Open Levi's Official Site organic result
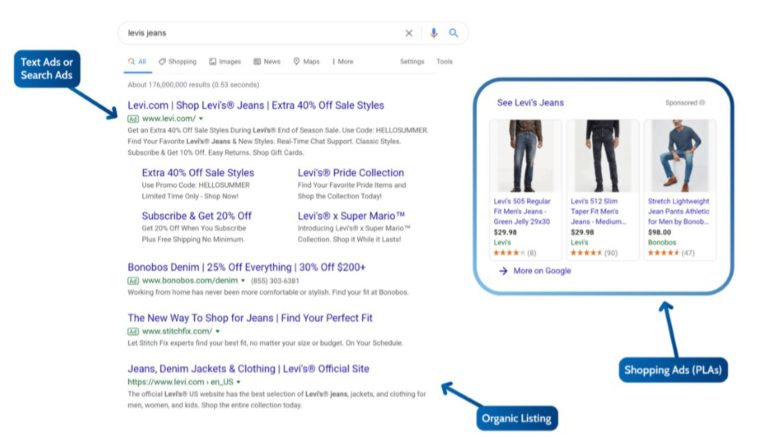This screenshot has height=437, width=768. point(248,369)
